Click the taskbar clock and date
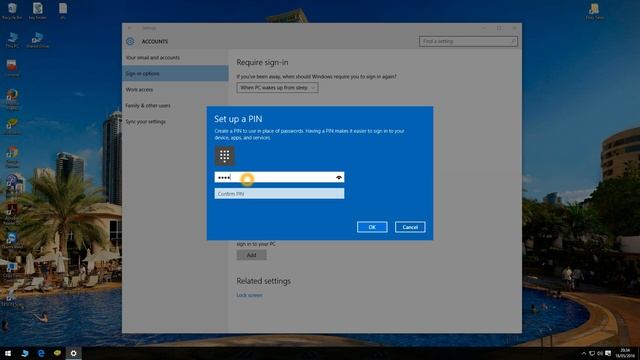The height and width of the screenshot is (360, 640). (625, 353)
